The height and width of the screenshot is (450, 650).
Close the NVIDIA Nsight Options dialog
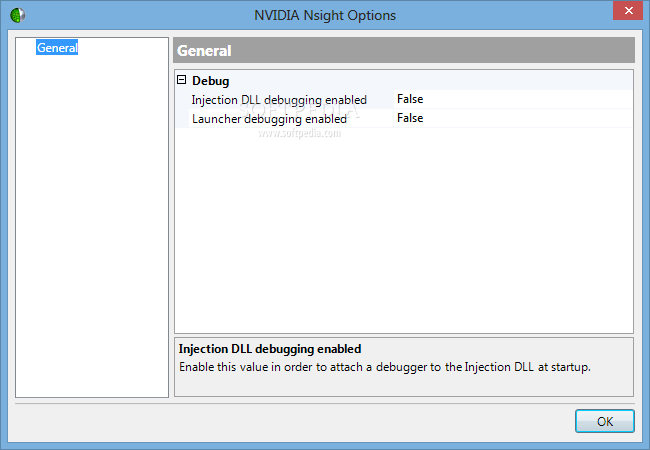(628, 10)
